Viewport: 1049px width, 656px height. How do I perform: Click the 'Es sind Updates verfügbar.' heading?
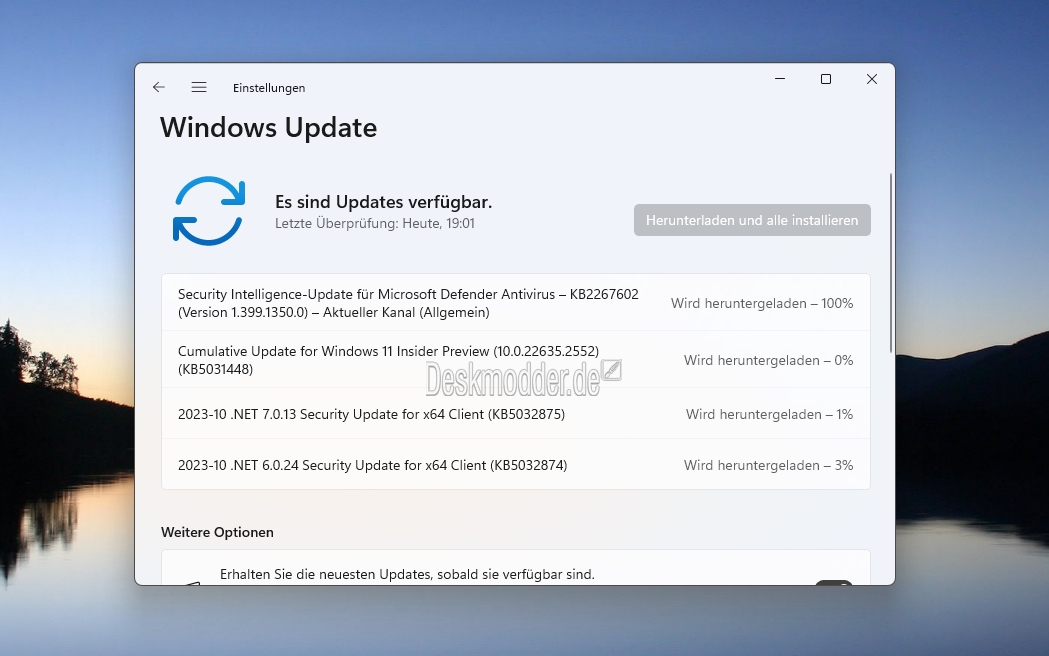383,201
